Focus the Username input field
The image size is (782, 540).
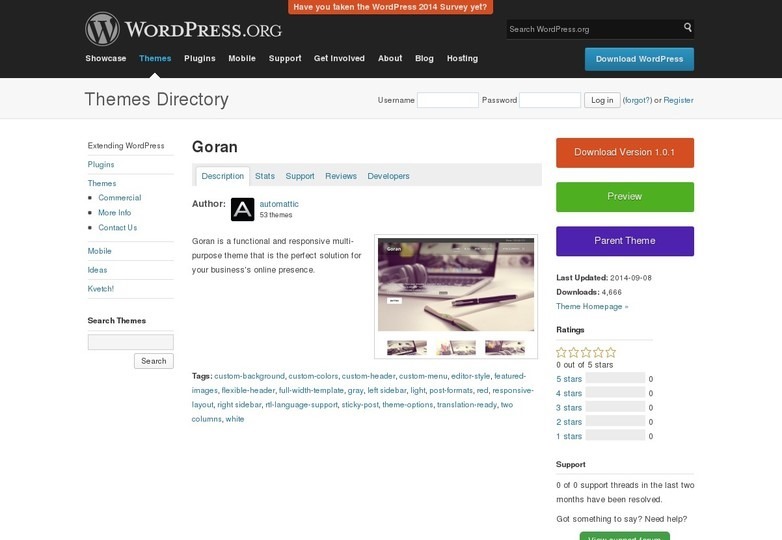point(447,100)
